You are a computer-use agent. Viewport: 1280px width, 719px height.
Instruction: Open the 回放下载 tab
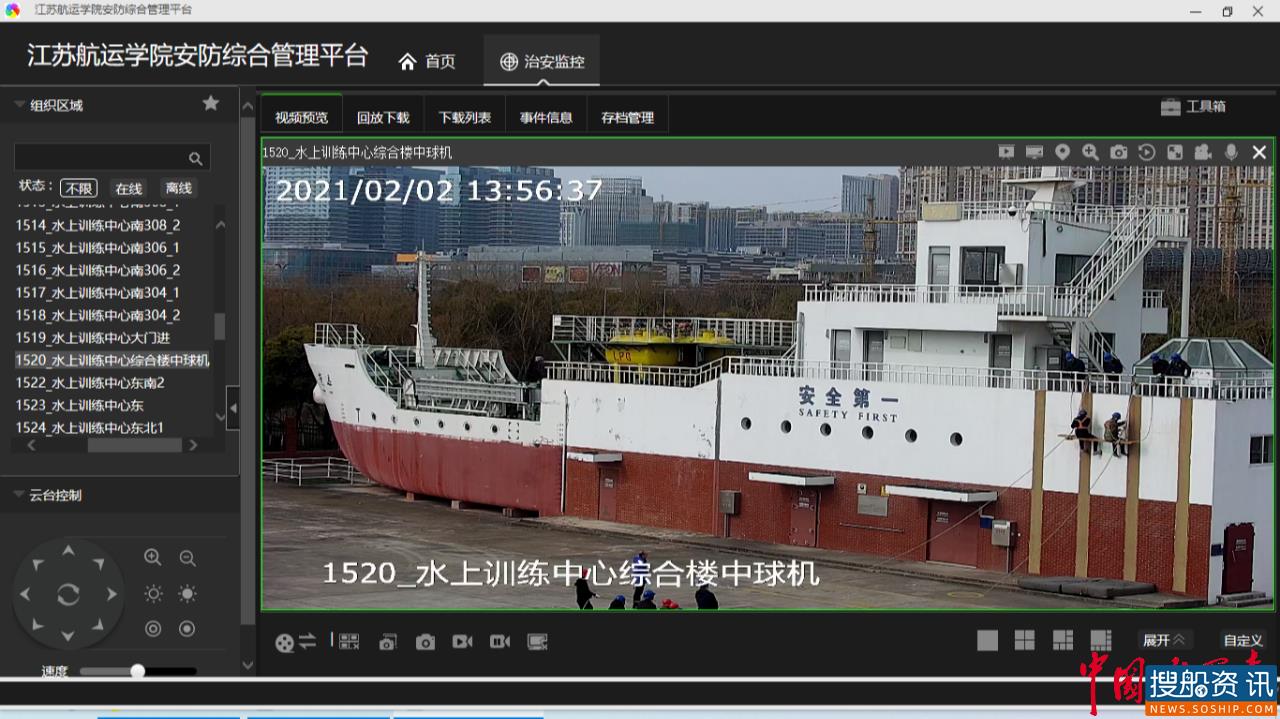click(383, 117)
